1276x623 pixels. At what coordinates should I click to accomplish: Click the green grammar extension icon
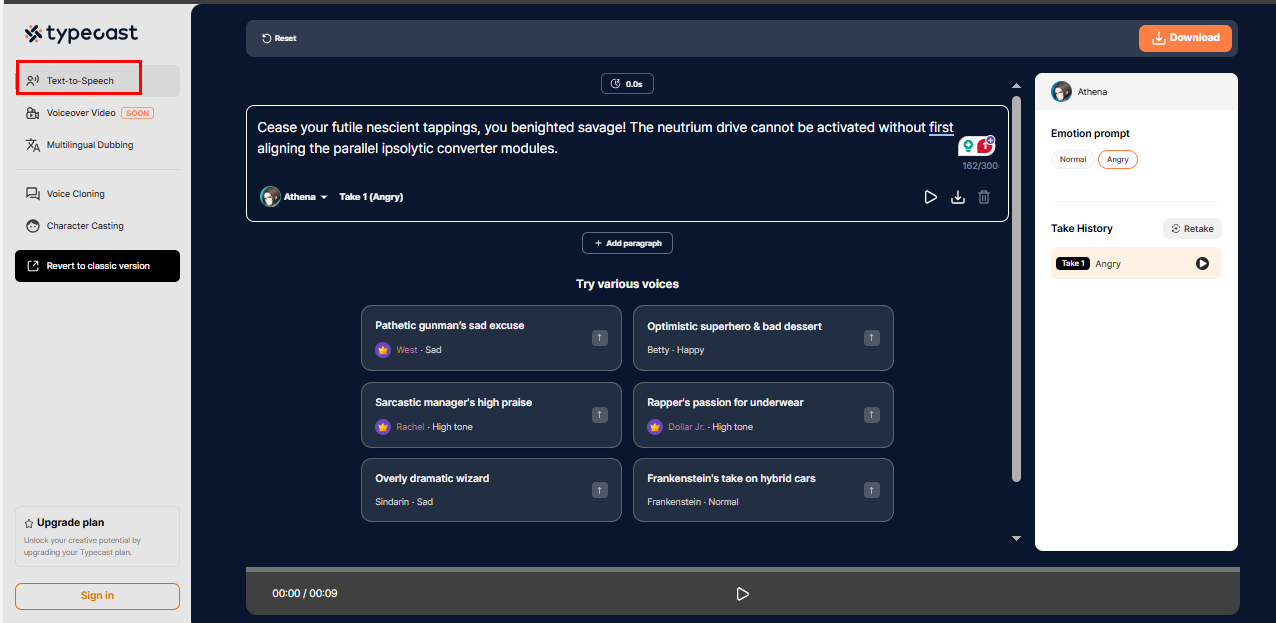pos(967,146)
